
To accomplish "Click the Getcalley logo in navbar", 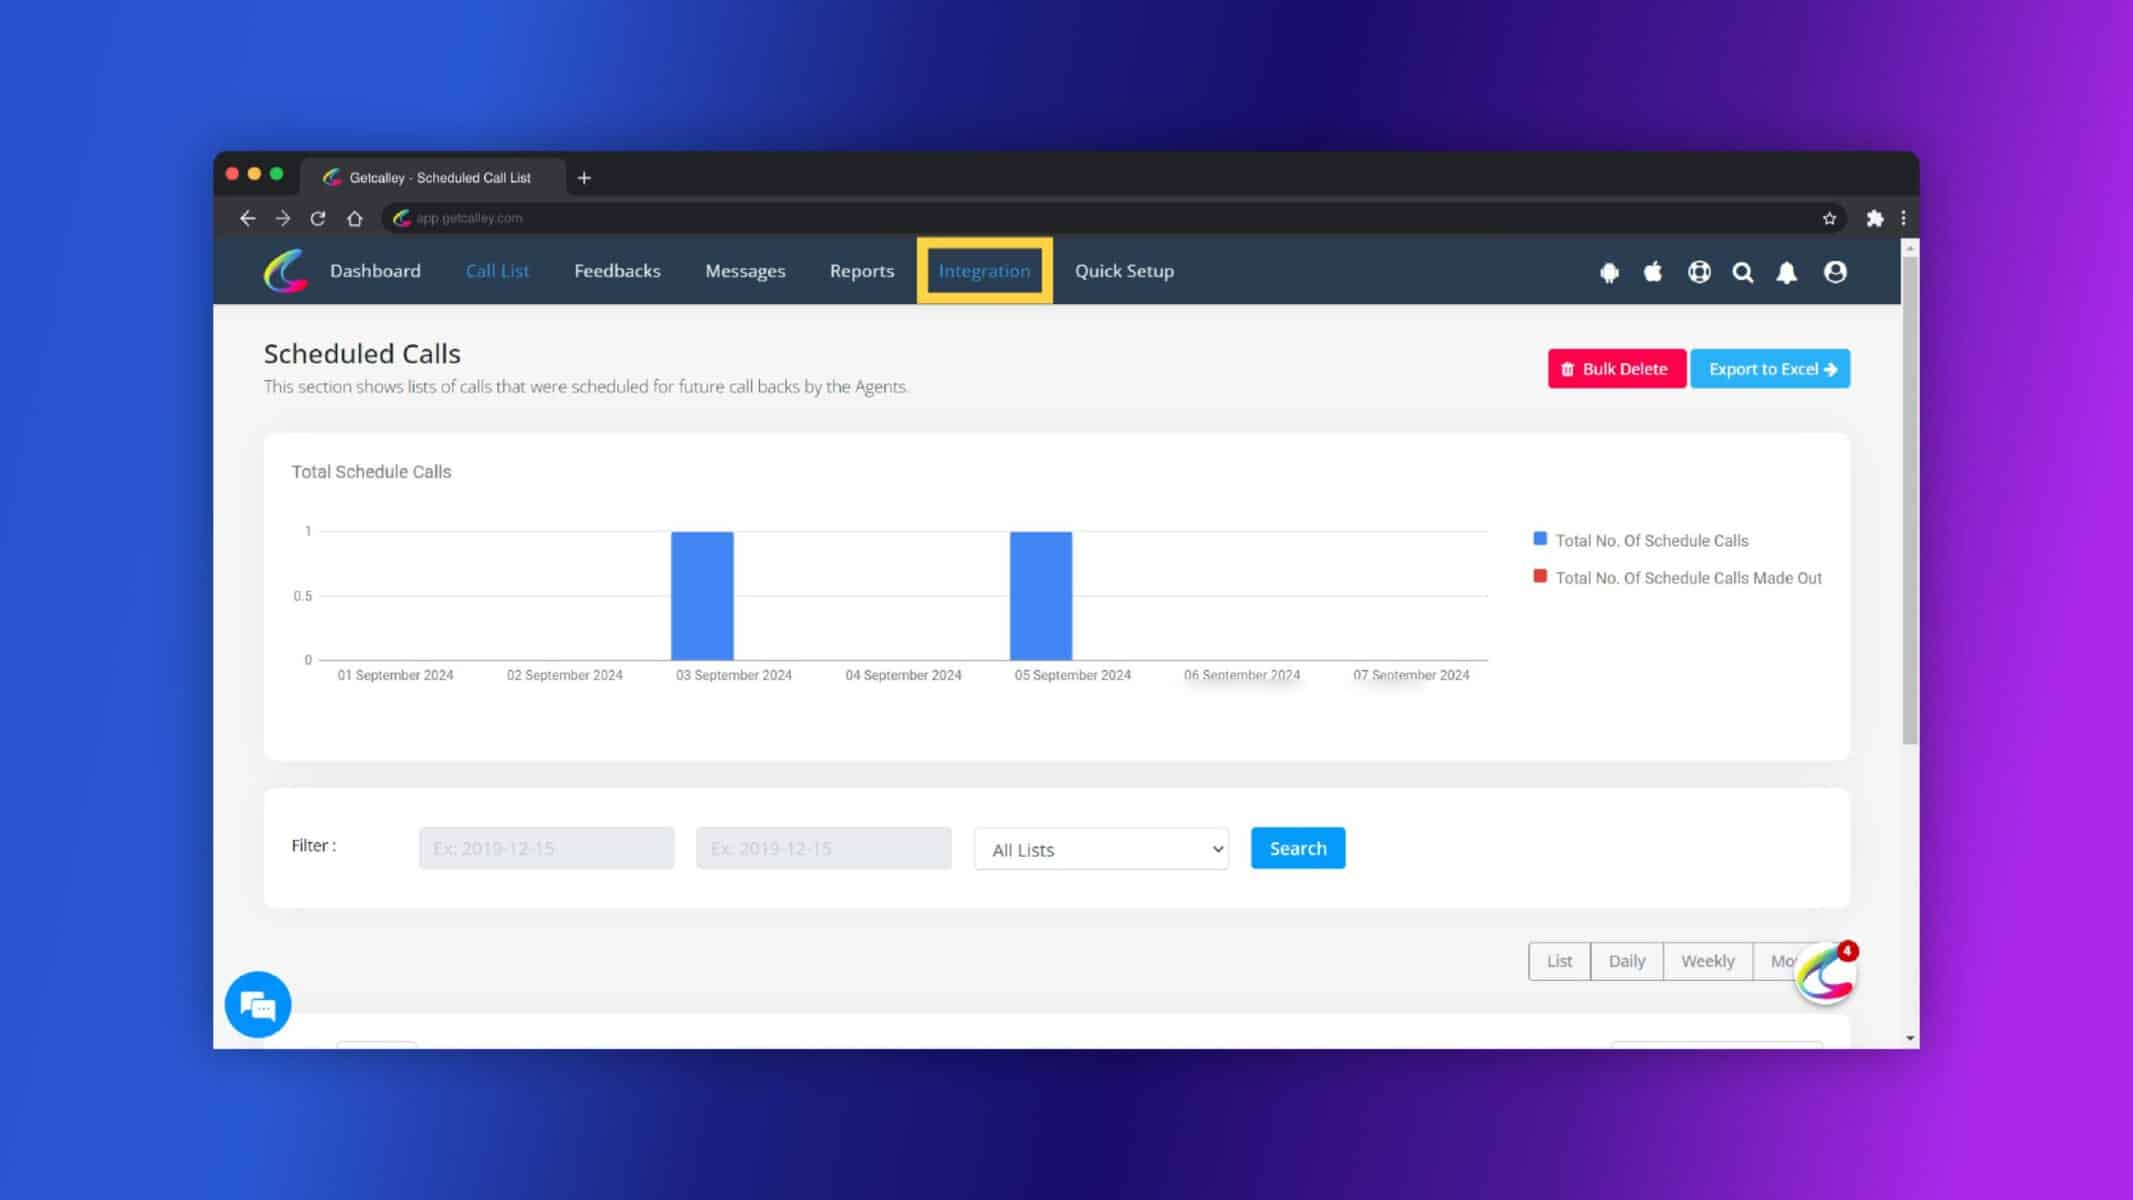I will pos(285,271).
